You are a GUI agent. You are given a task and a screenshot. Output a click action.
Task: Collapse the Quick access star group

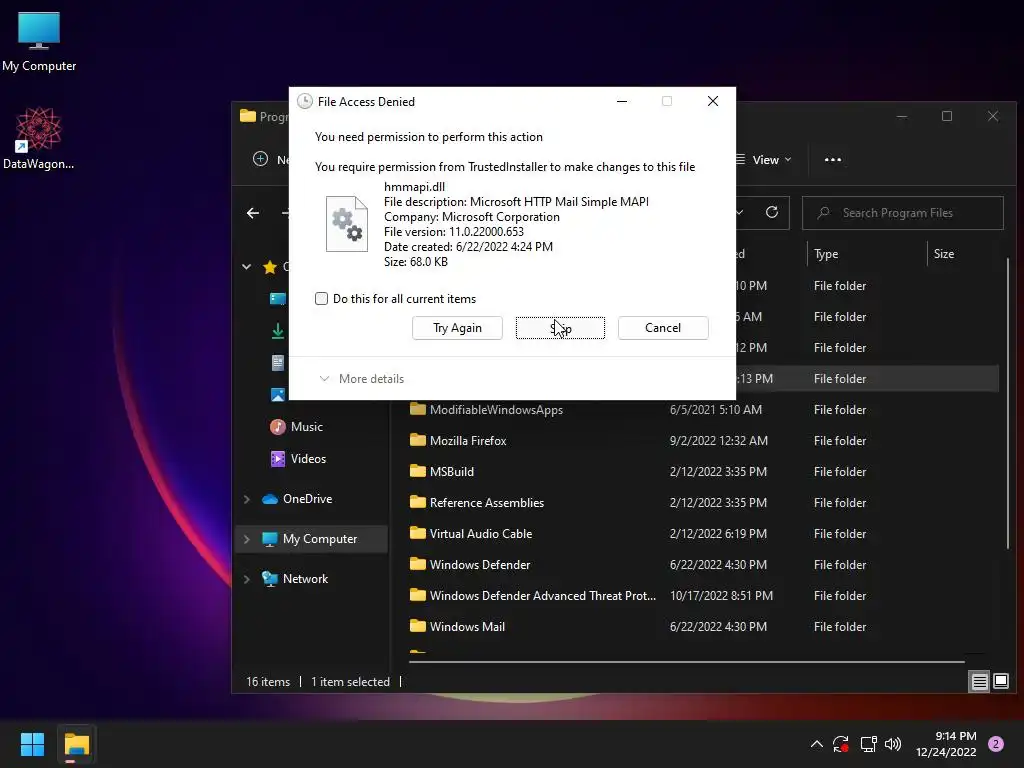coord(247,266)
